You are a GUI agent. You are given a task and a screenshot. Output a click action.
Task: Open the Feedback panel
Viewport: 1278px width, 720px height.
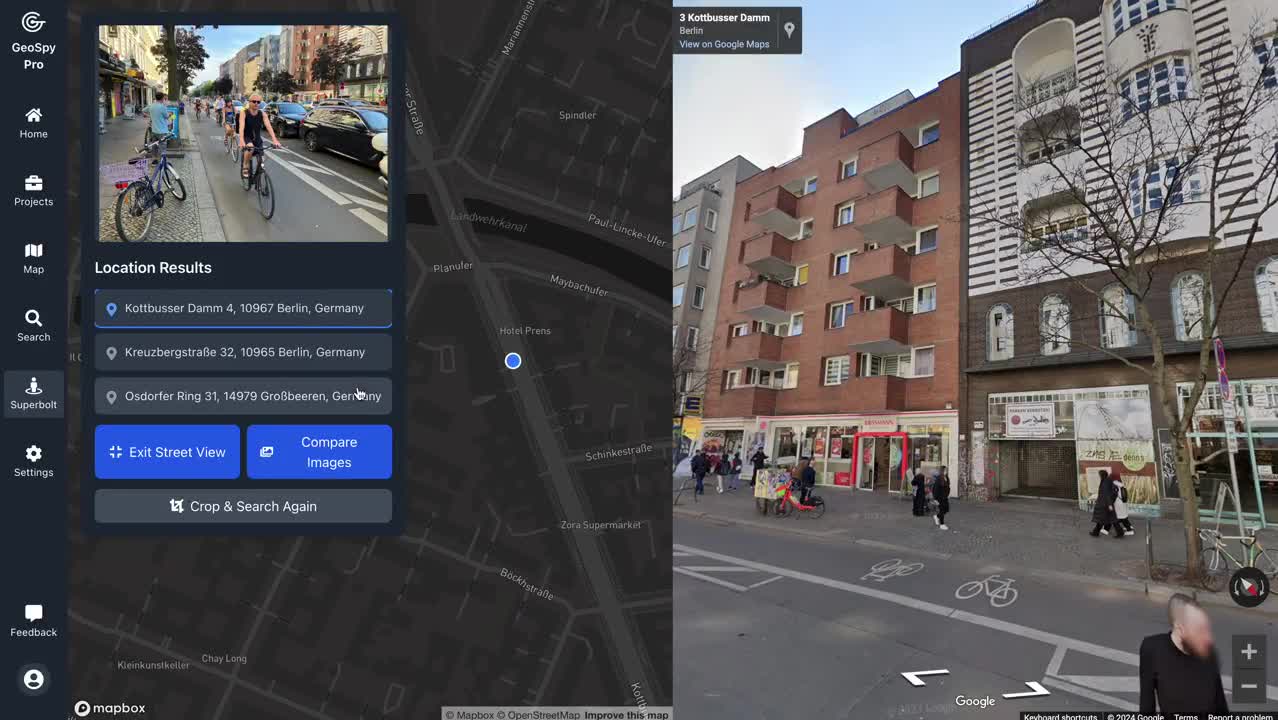pos(33,620)
